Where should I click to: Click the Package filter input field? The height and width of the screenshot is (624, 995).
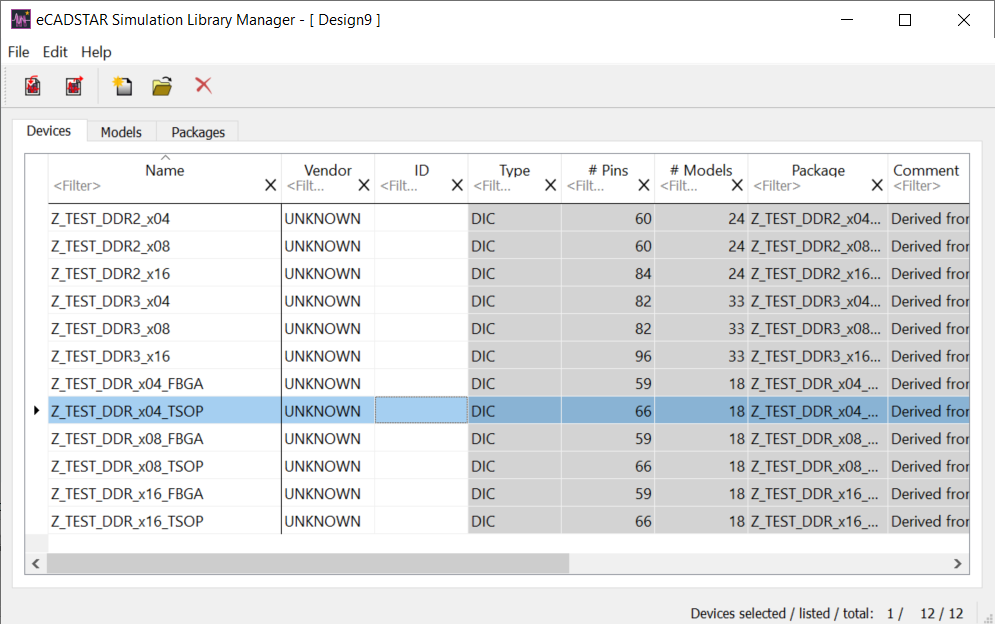pyautogui.click(x=809, y=186)
